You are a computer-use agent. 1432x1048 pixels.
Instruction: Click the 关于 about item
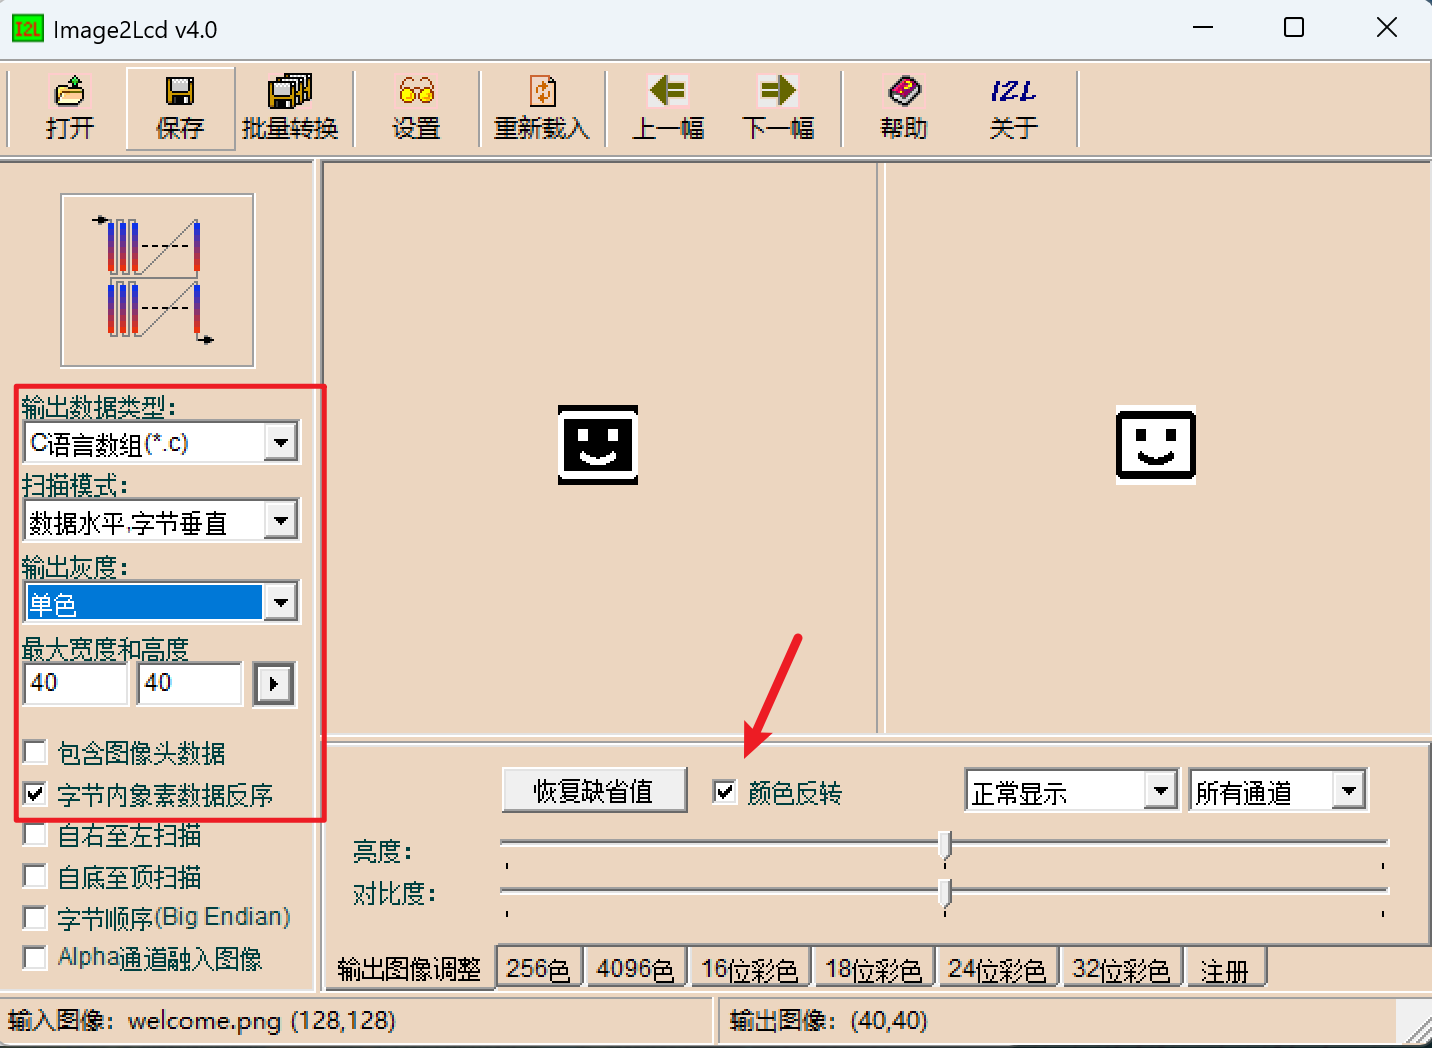coord(1012,107)
